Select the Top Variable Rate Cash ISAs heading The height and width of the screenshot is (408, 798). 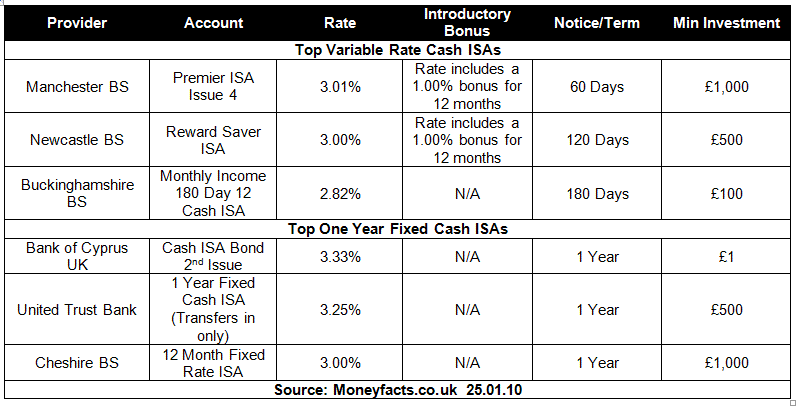[x=398, y=49]
